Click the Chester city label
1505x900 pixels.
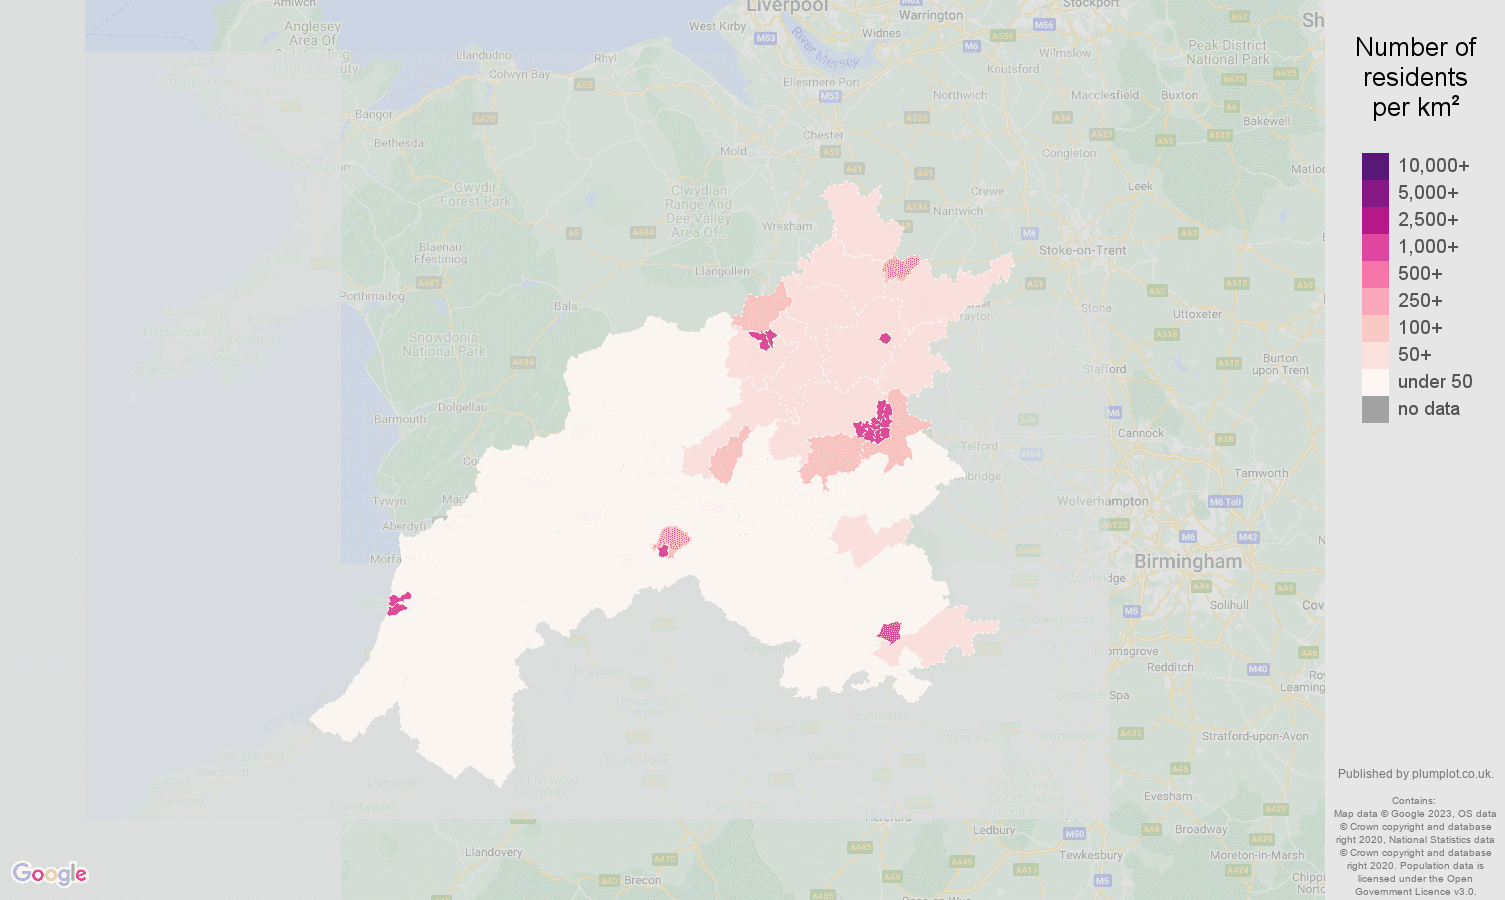click(x=823, y=135)
